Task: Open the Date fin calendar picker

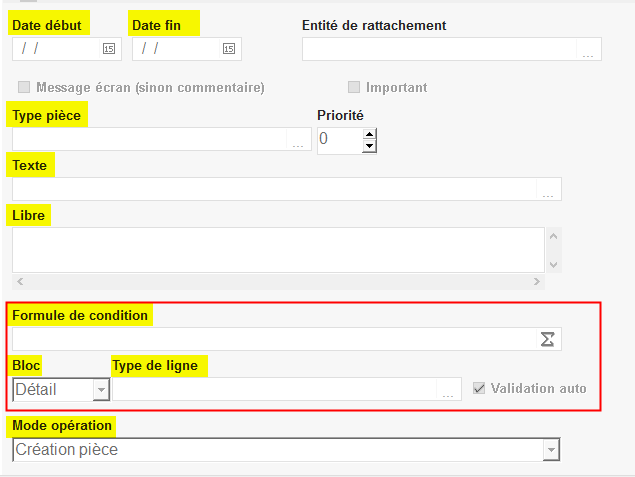Action: 228,48
